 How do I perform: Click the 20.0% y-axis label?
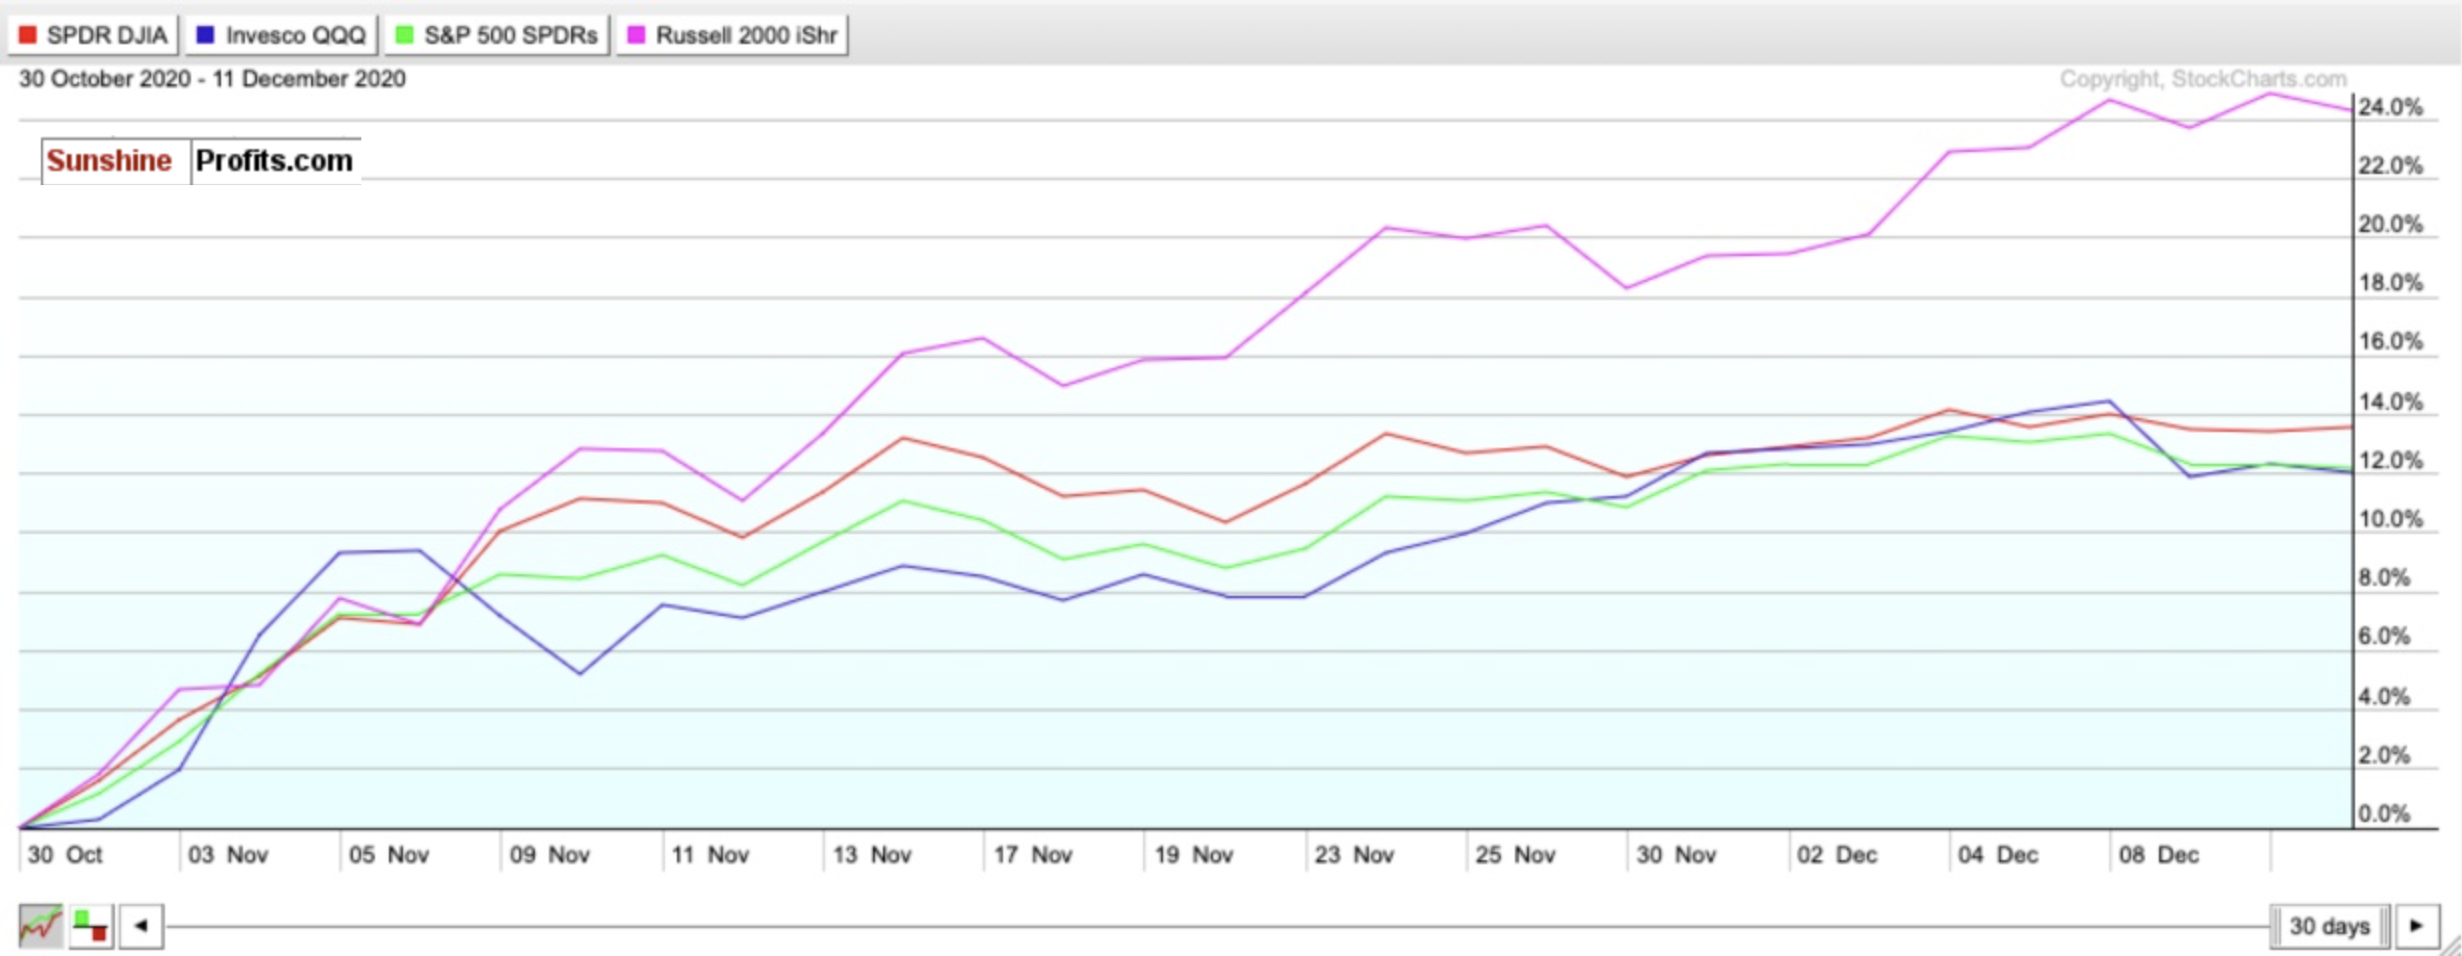(x=2391, y=224)
